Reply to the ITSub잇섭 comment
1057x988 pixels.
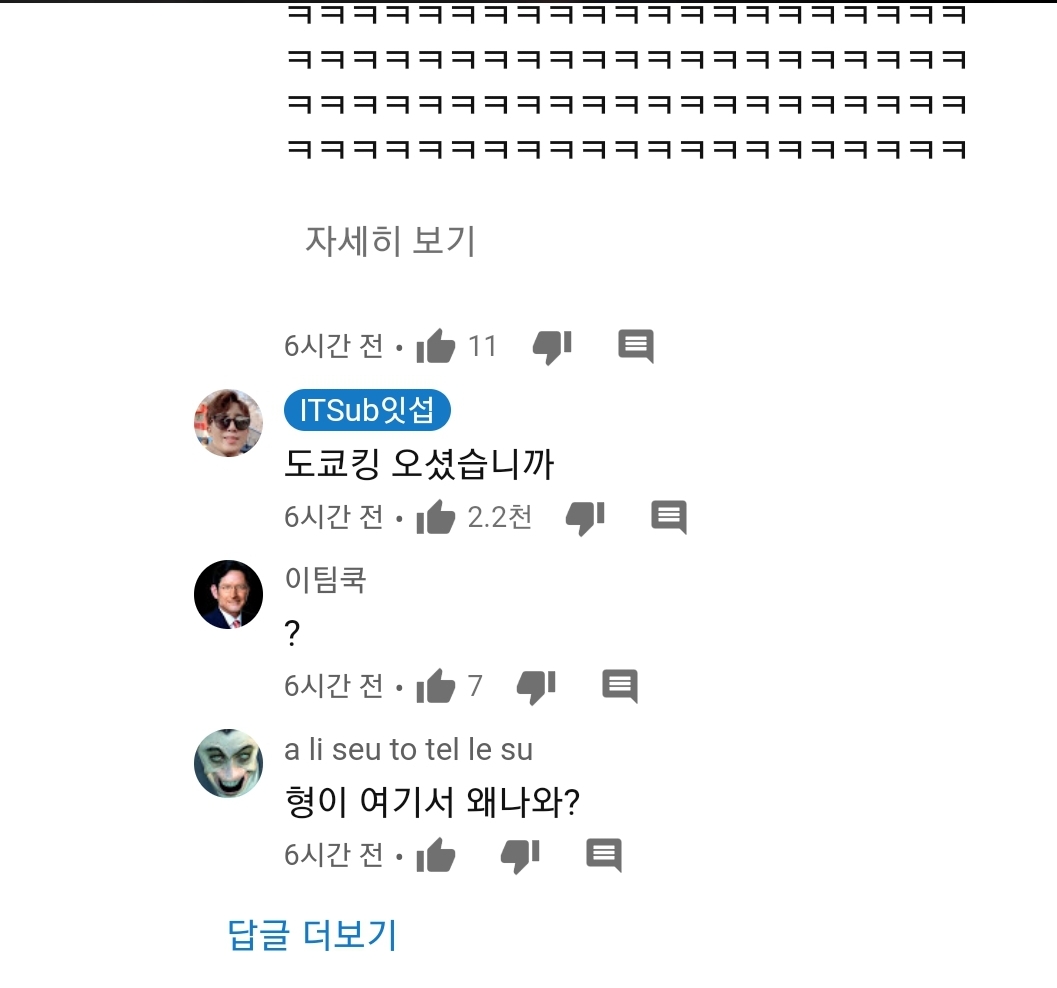click(x=669, y=517)
